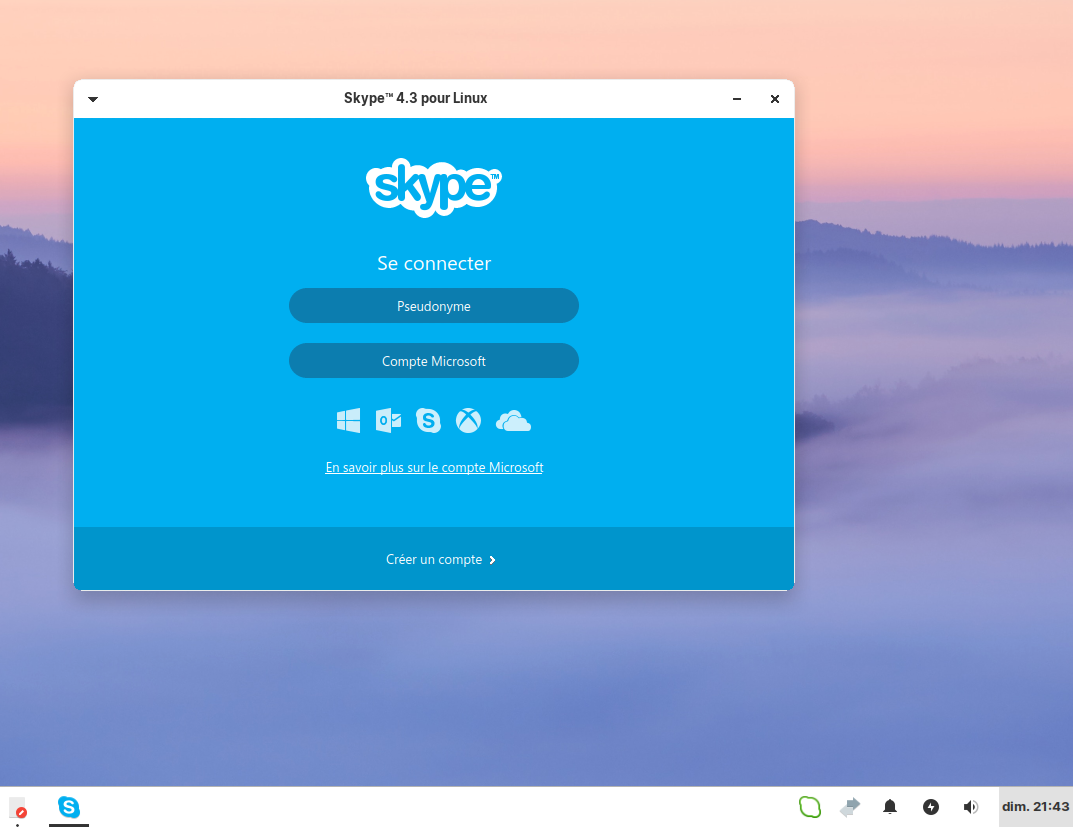
Task: Open En savoir plus sur le compte Microsoft
Action: [434, 467]
